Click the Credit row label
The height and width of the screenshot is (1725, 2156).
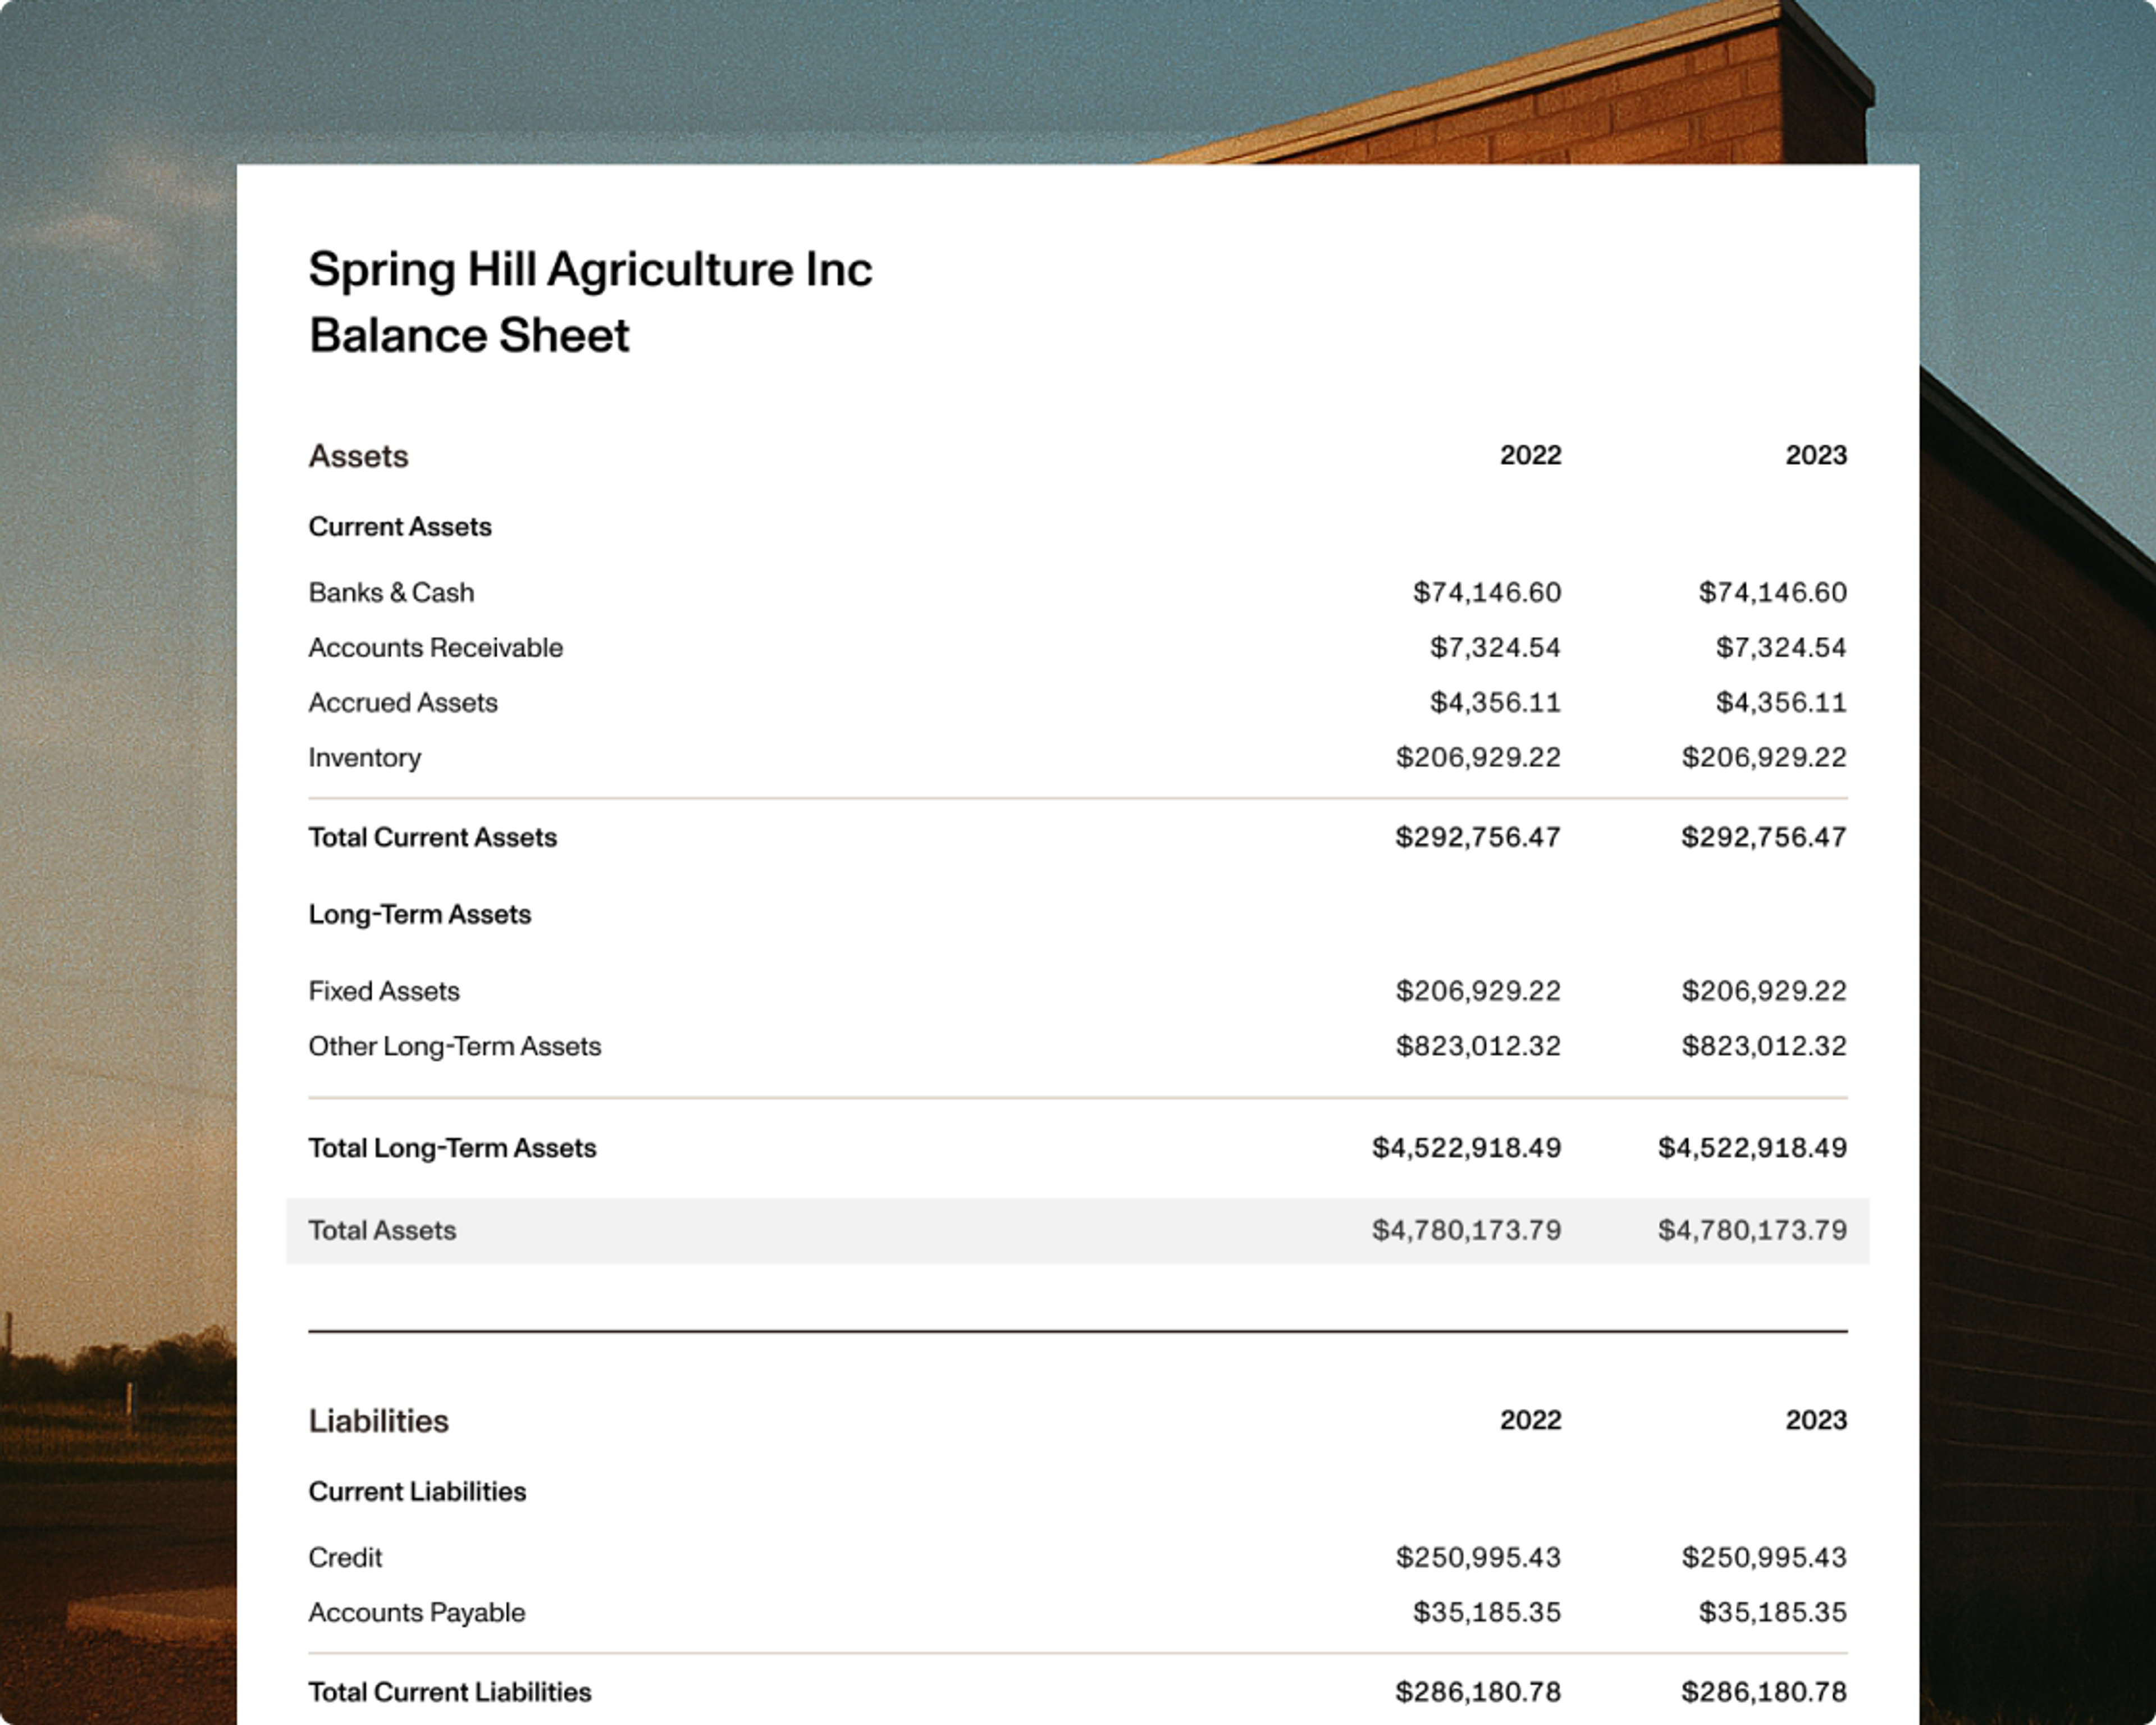(345, 1557)
